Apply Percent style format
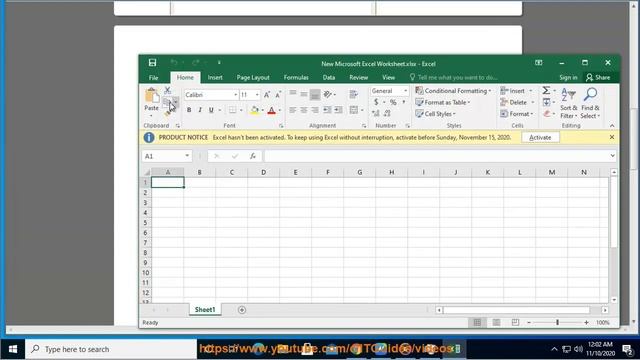Image resolution: width=640 pixels, height=360 pixels. (393, 102)
